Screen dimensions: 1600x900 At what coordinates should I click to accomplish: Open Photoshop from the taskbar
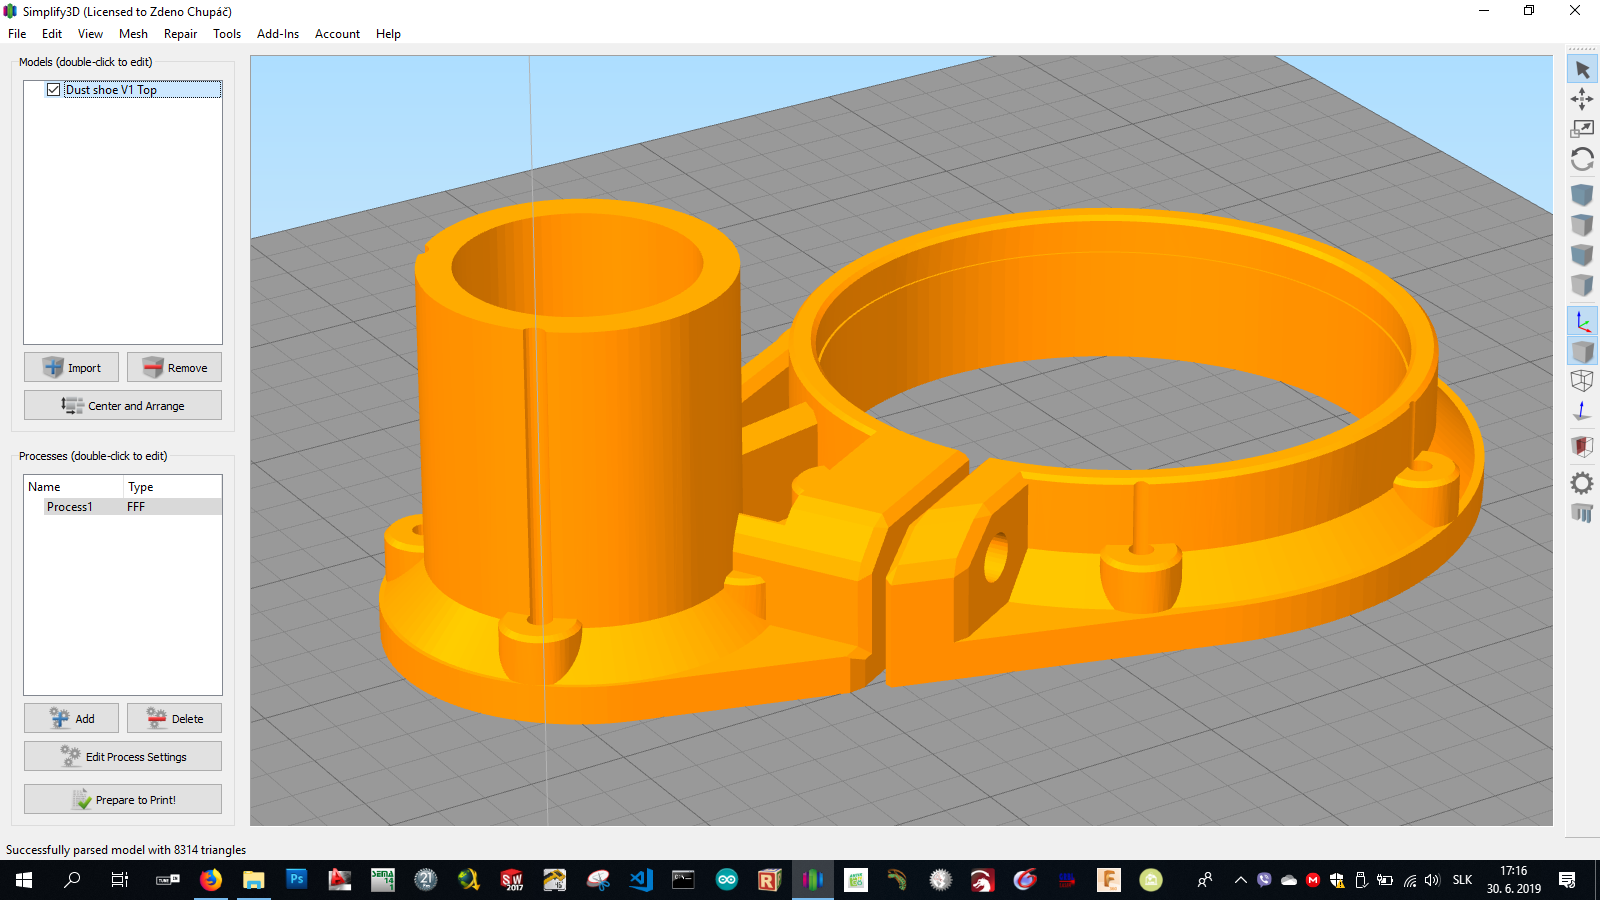point(297,880)
